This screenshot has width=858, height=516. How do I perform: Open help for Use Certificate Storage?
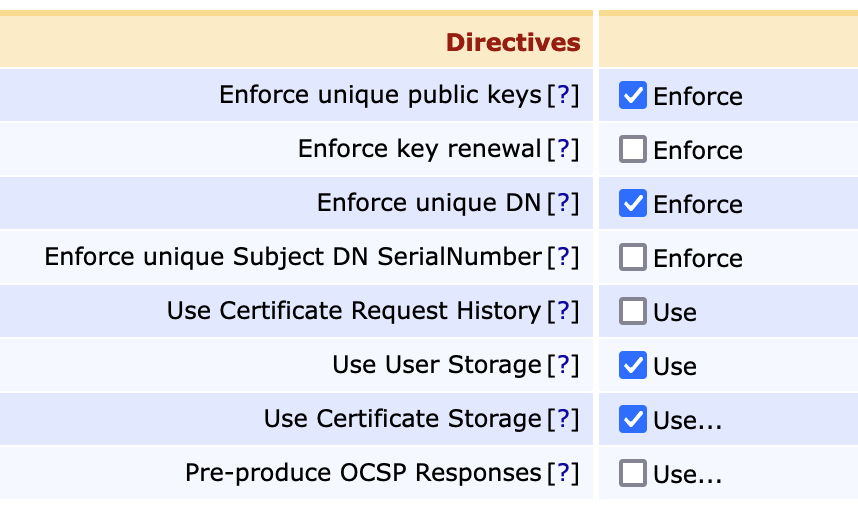[x=563, y=420]
